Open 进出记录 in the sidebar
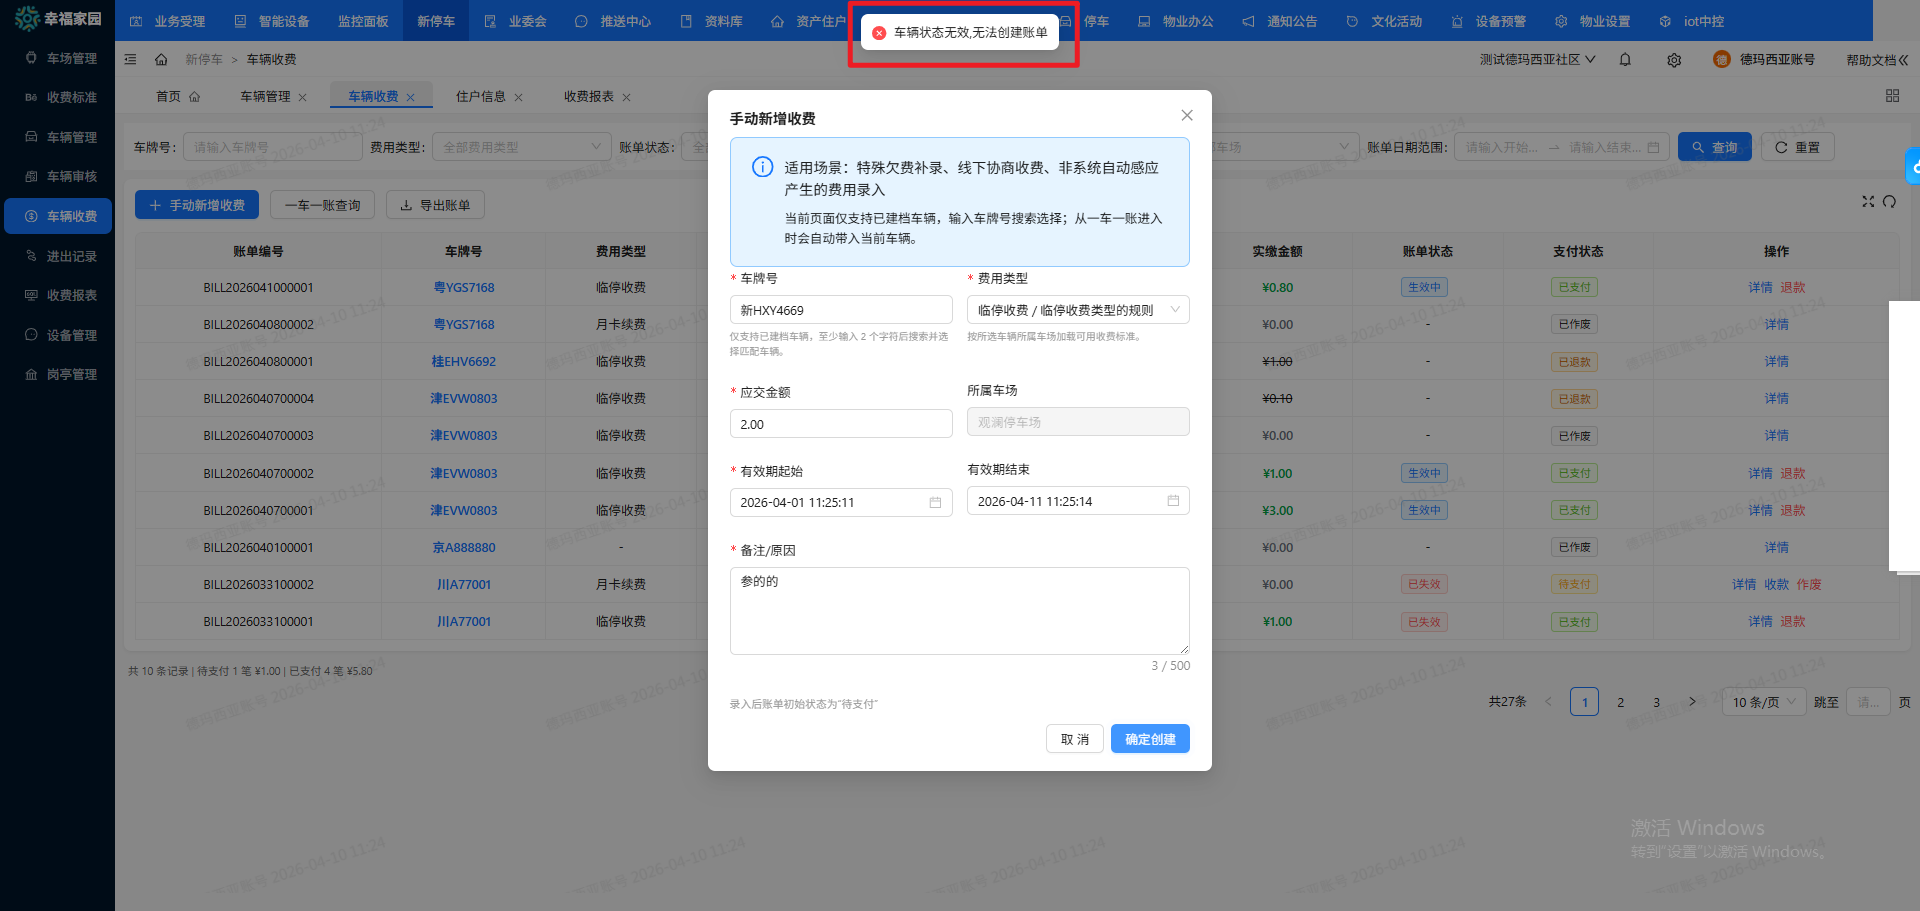 (x=71, y=257)
